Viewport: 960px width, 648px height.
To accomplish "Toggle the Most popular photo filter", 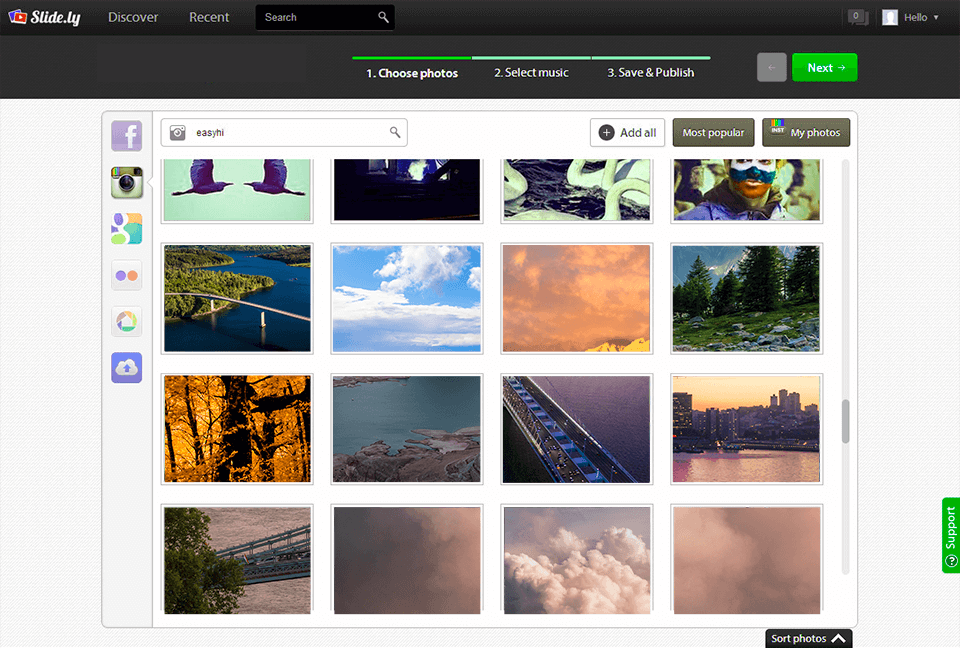I will pyautogui.click(x=713, y=132).
